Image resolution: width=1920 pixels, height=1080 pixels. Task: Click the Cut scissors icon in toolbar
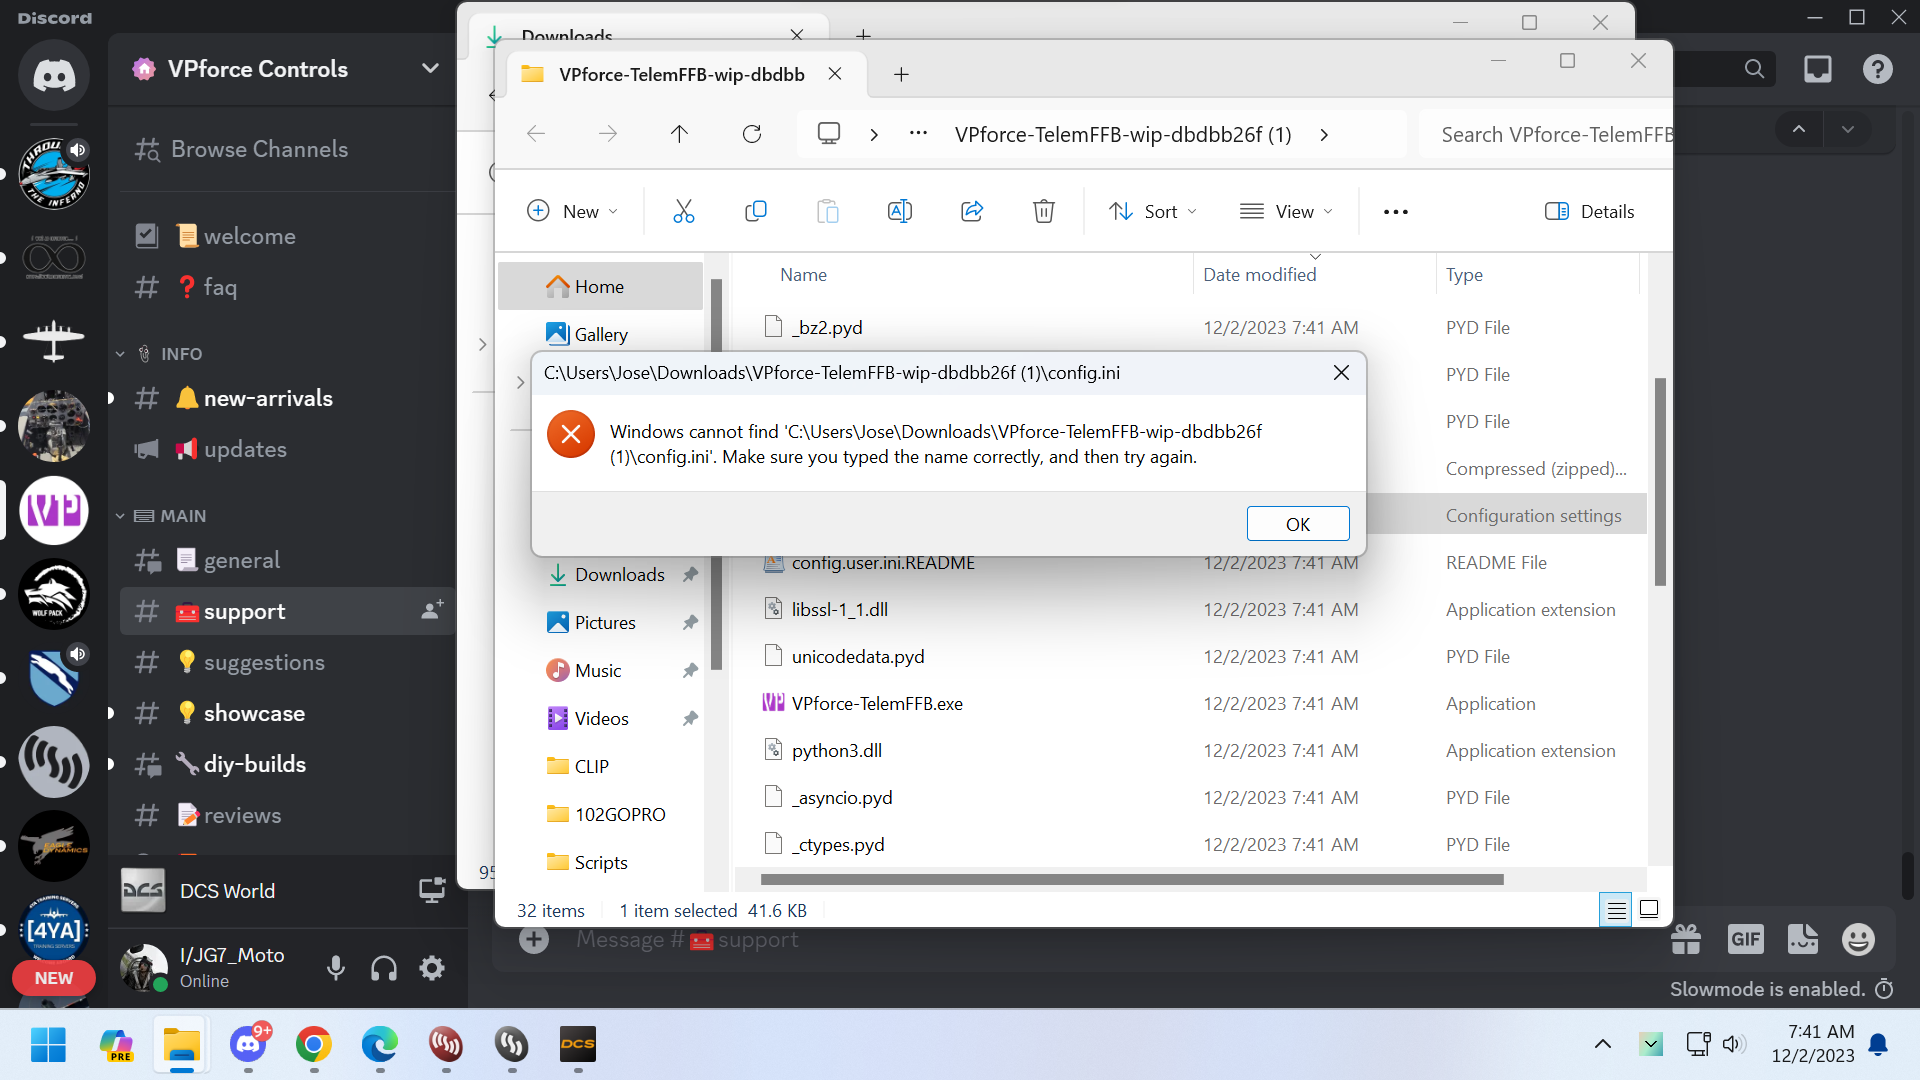(683, 211)
